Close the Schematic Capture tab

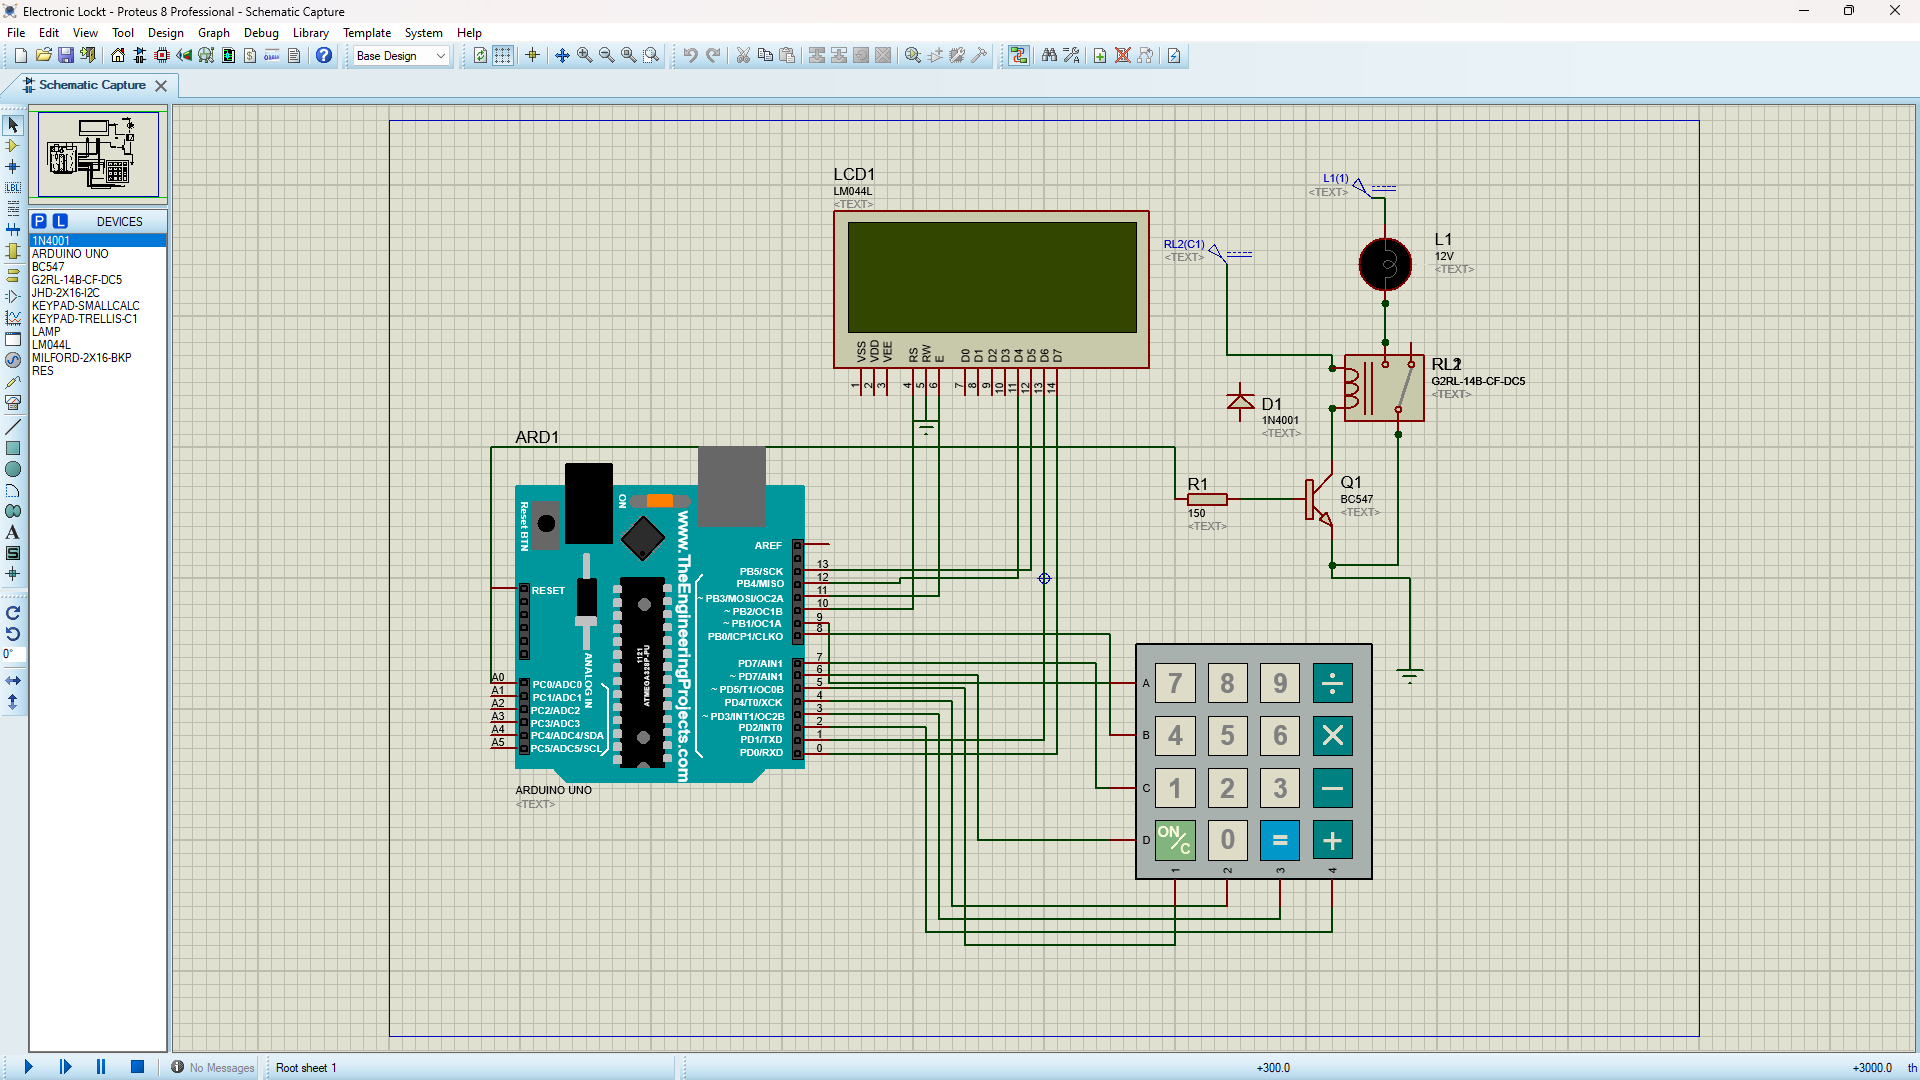tap(161, 86)
